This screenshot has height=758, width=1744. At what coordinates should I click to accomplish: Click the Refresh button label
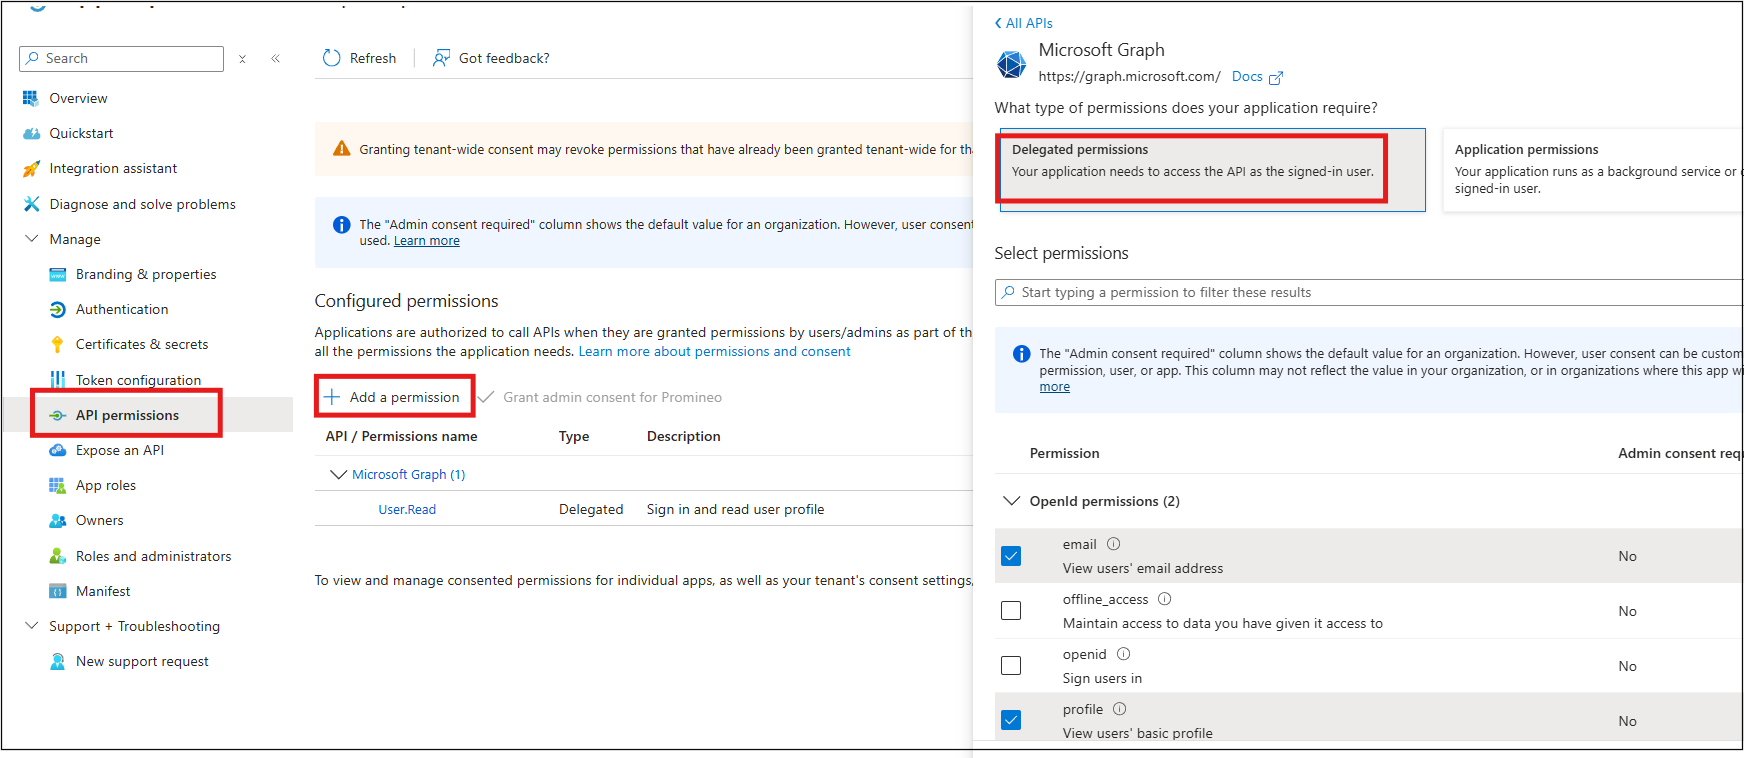[x=373, y=58]
